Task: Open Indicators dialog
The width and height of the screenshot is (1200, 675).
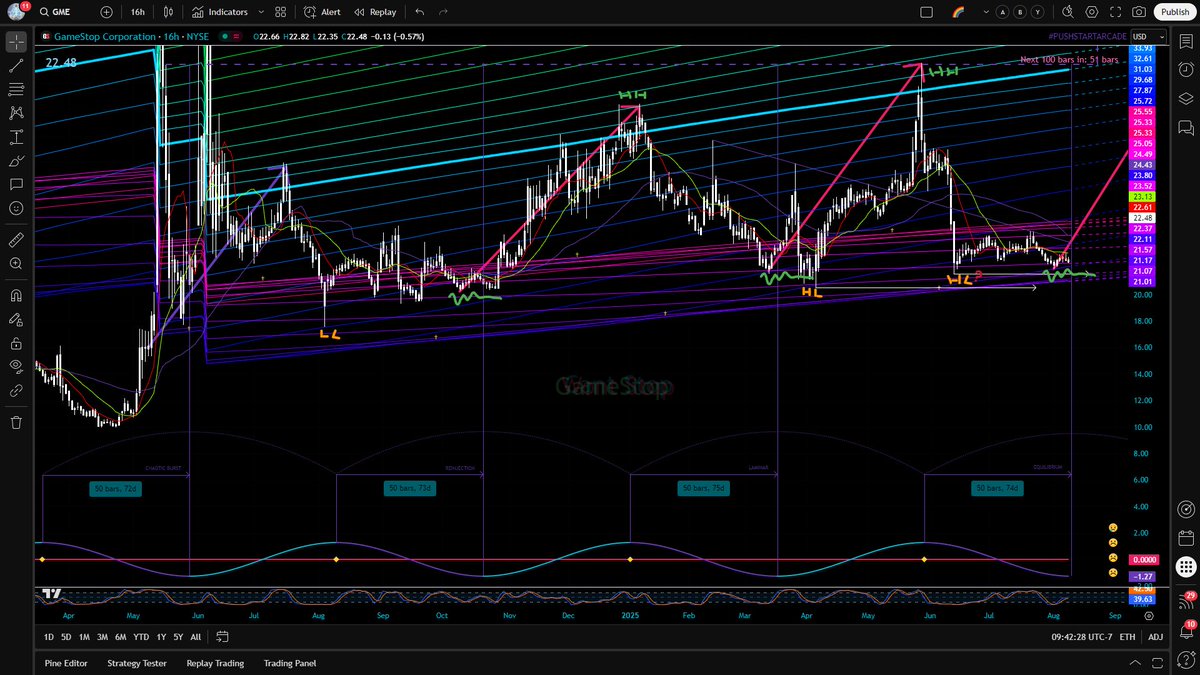Action: coord(221,12)
